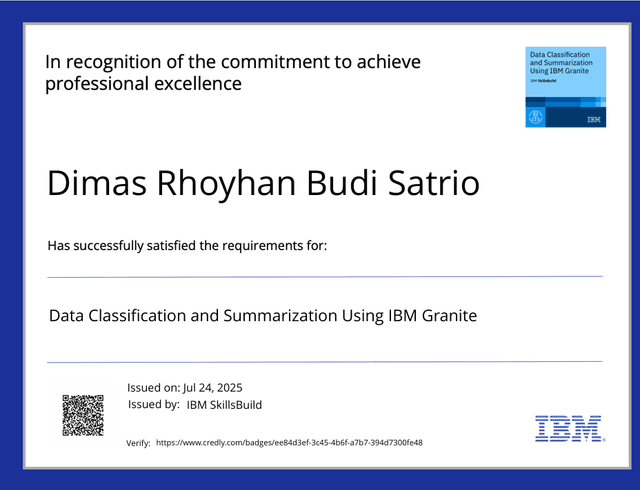Click the pixelated blue band on the badge
Screen dimensions: 640x490
coord(565,101)
